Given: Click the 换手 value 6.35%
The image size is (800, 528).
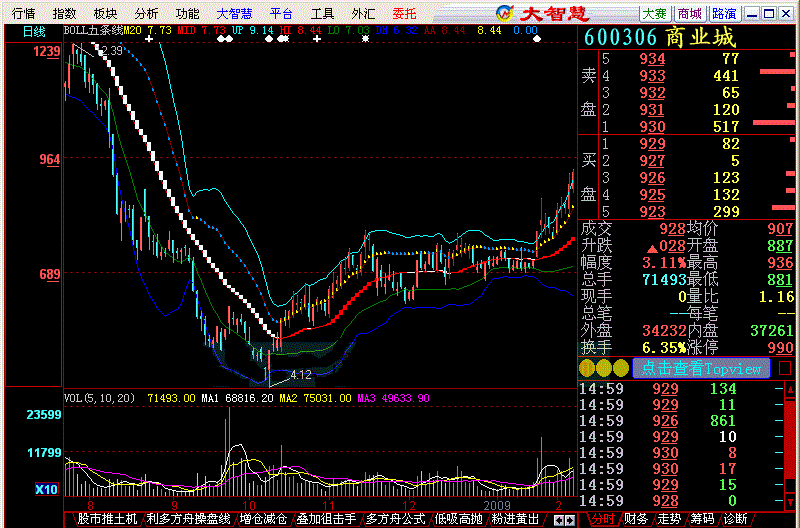Looking at the screenshot, I should click(664, 347).
